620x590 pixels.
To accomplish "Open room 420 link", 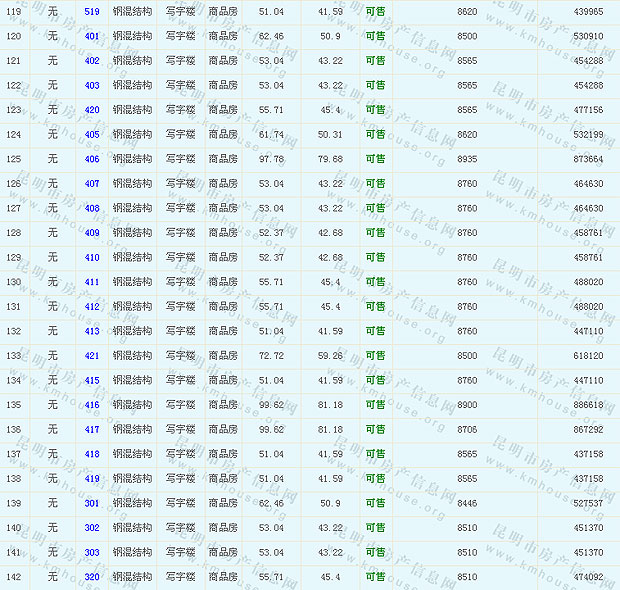I will [92, 110].
